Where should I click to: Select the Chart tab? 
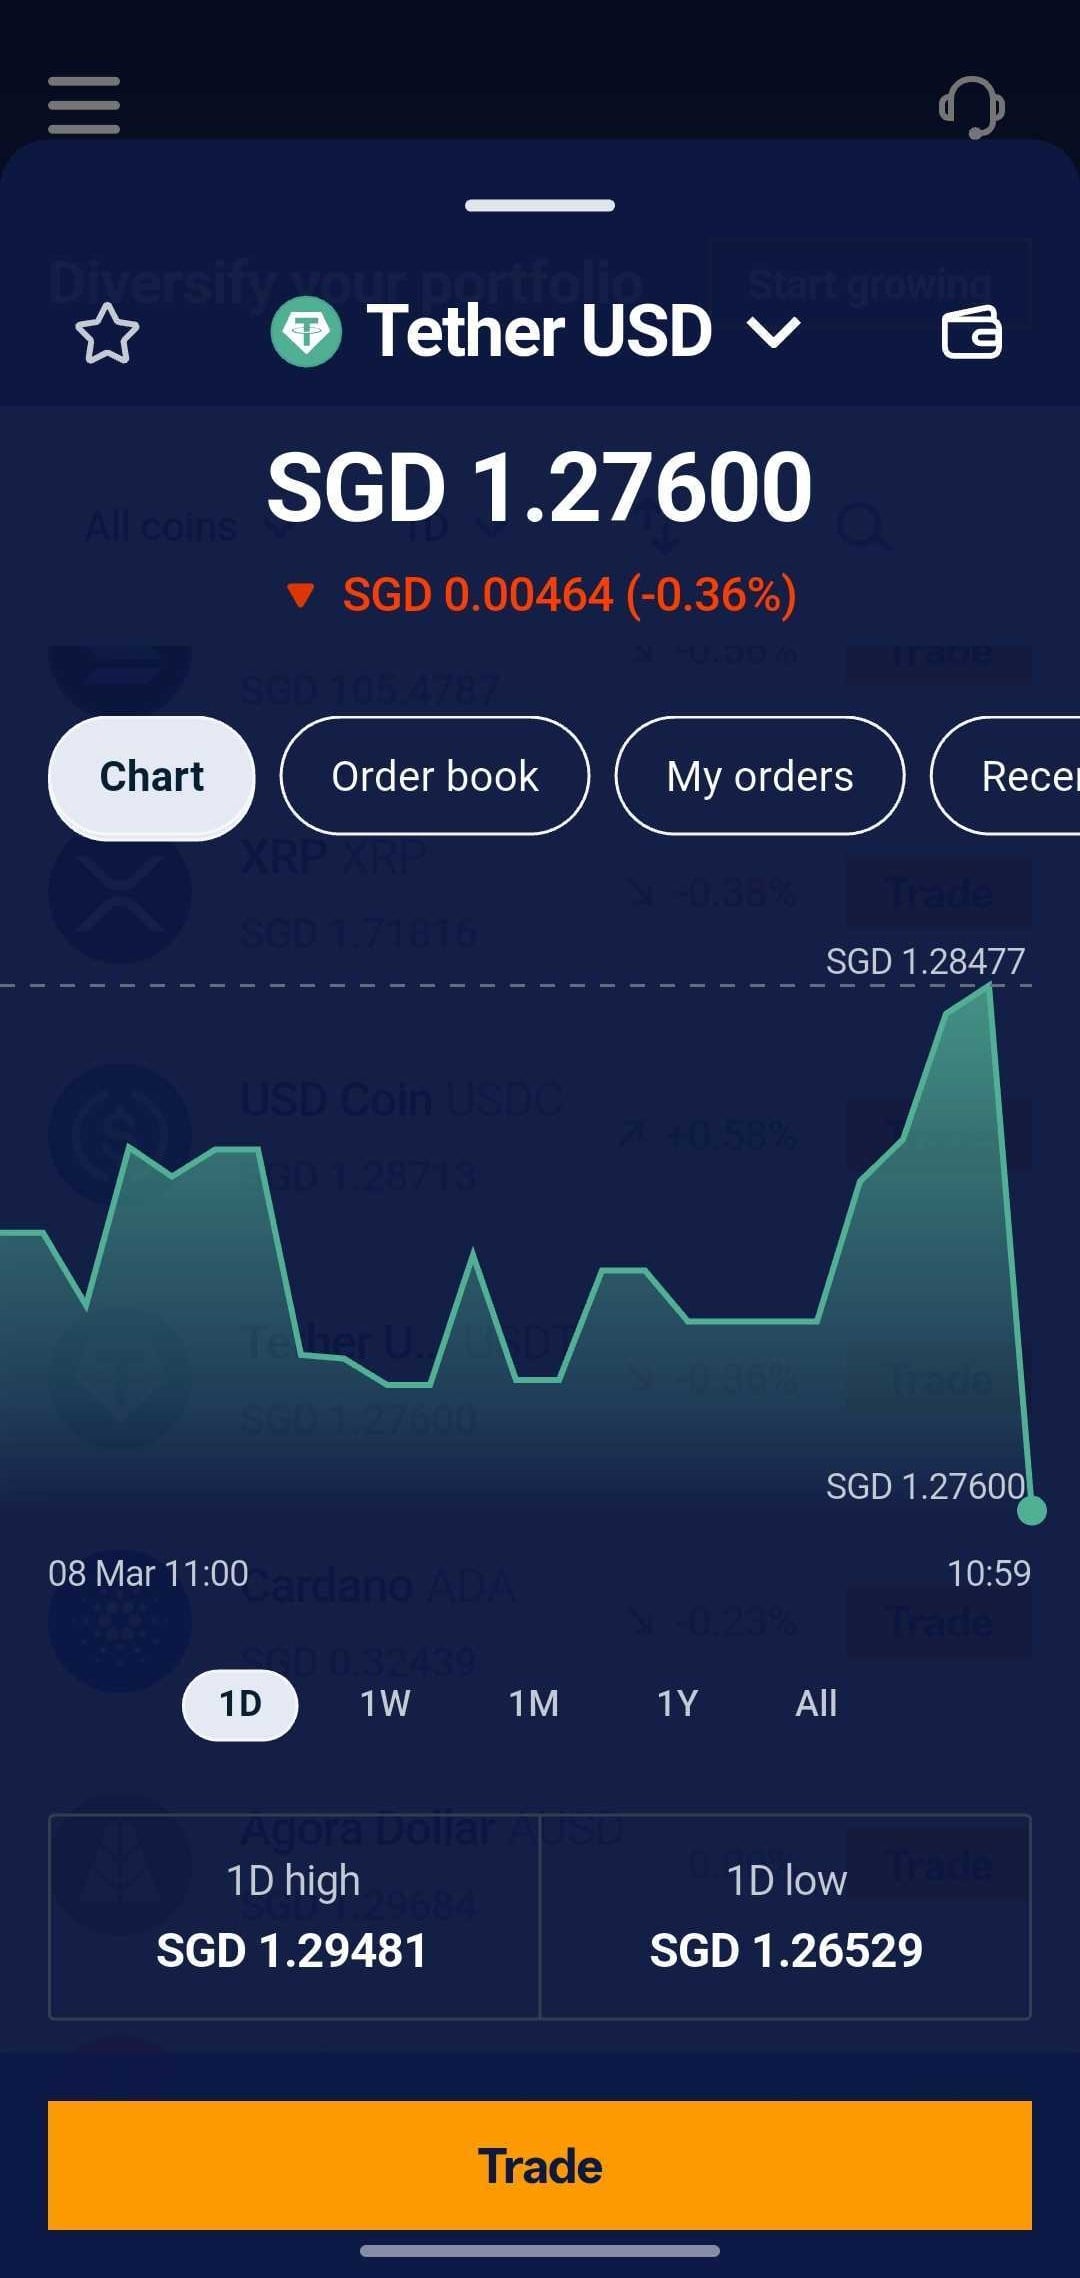point(152,776)
